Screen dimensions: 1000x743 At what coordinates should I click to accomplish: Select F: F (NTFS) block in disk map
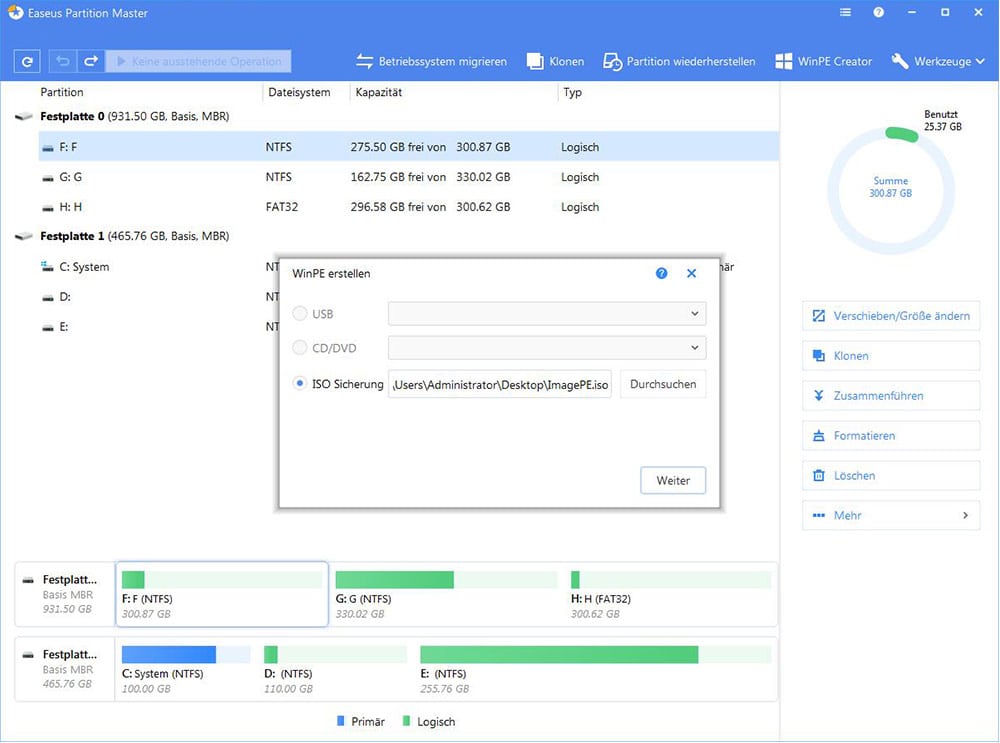222,594
